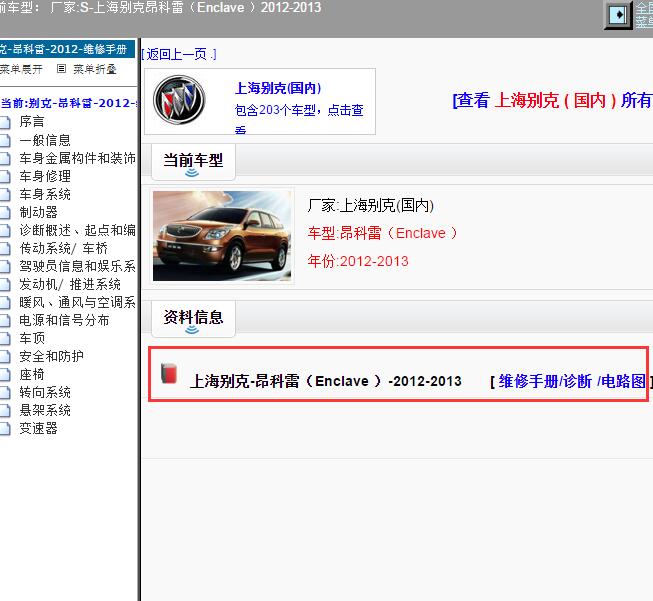Image resolution: width=653 pixels, height=601 pixels.
Task: Select 驾驶员信息和娱乐系 entry
Action: click(x=77, y=266)
